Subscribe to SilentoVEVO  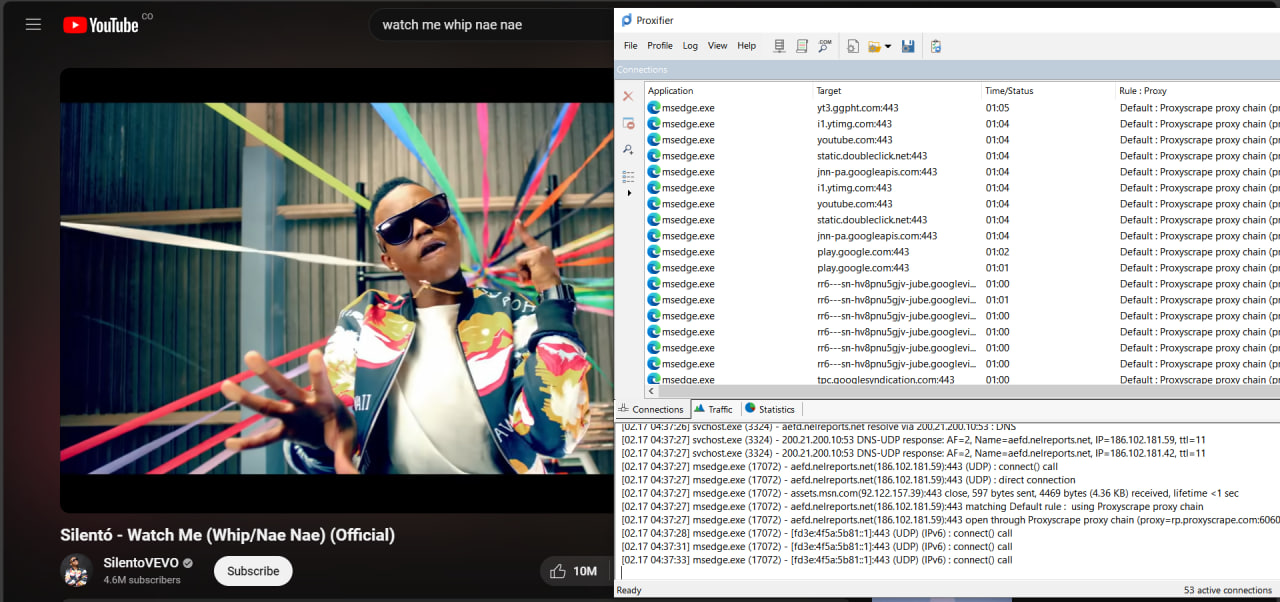pyautogui.click(x=252, y=570)
